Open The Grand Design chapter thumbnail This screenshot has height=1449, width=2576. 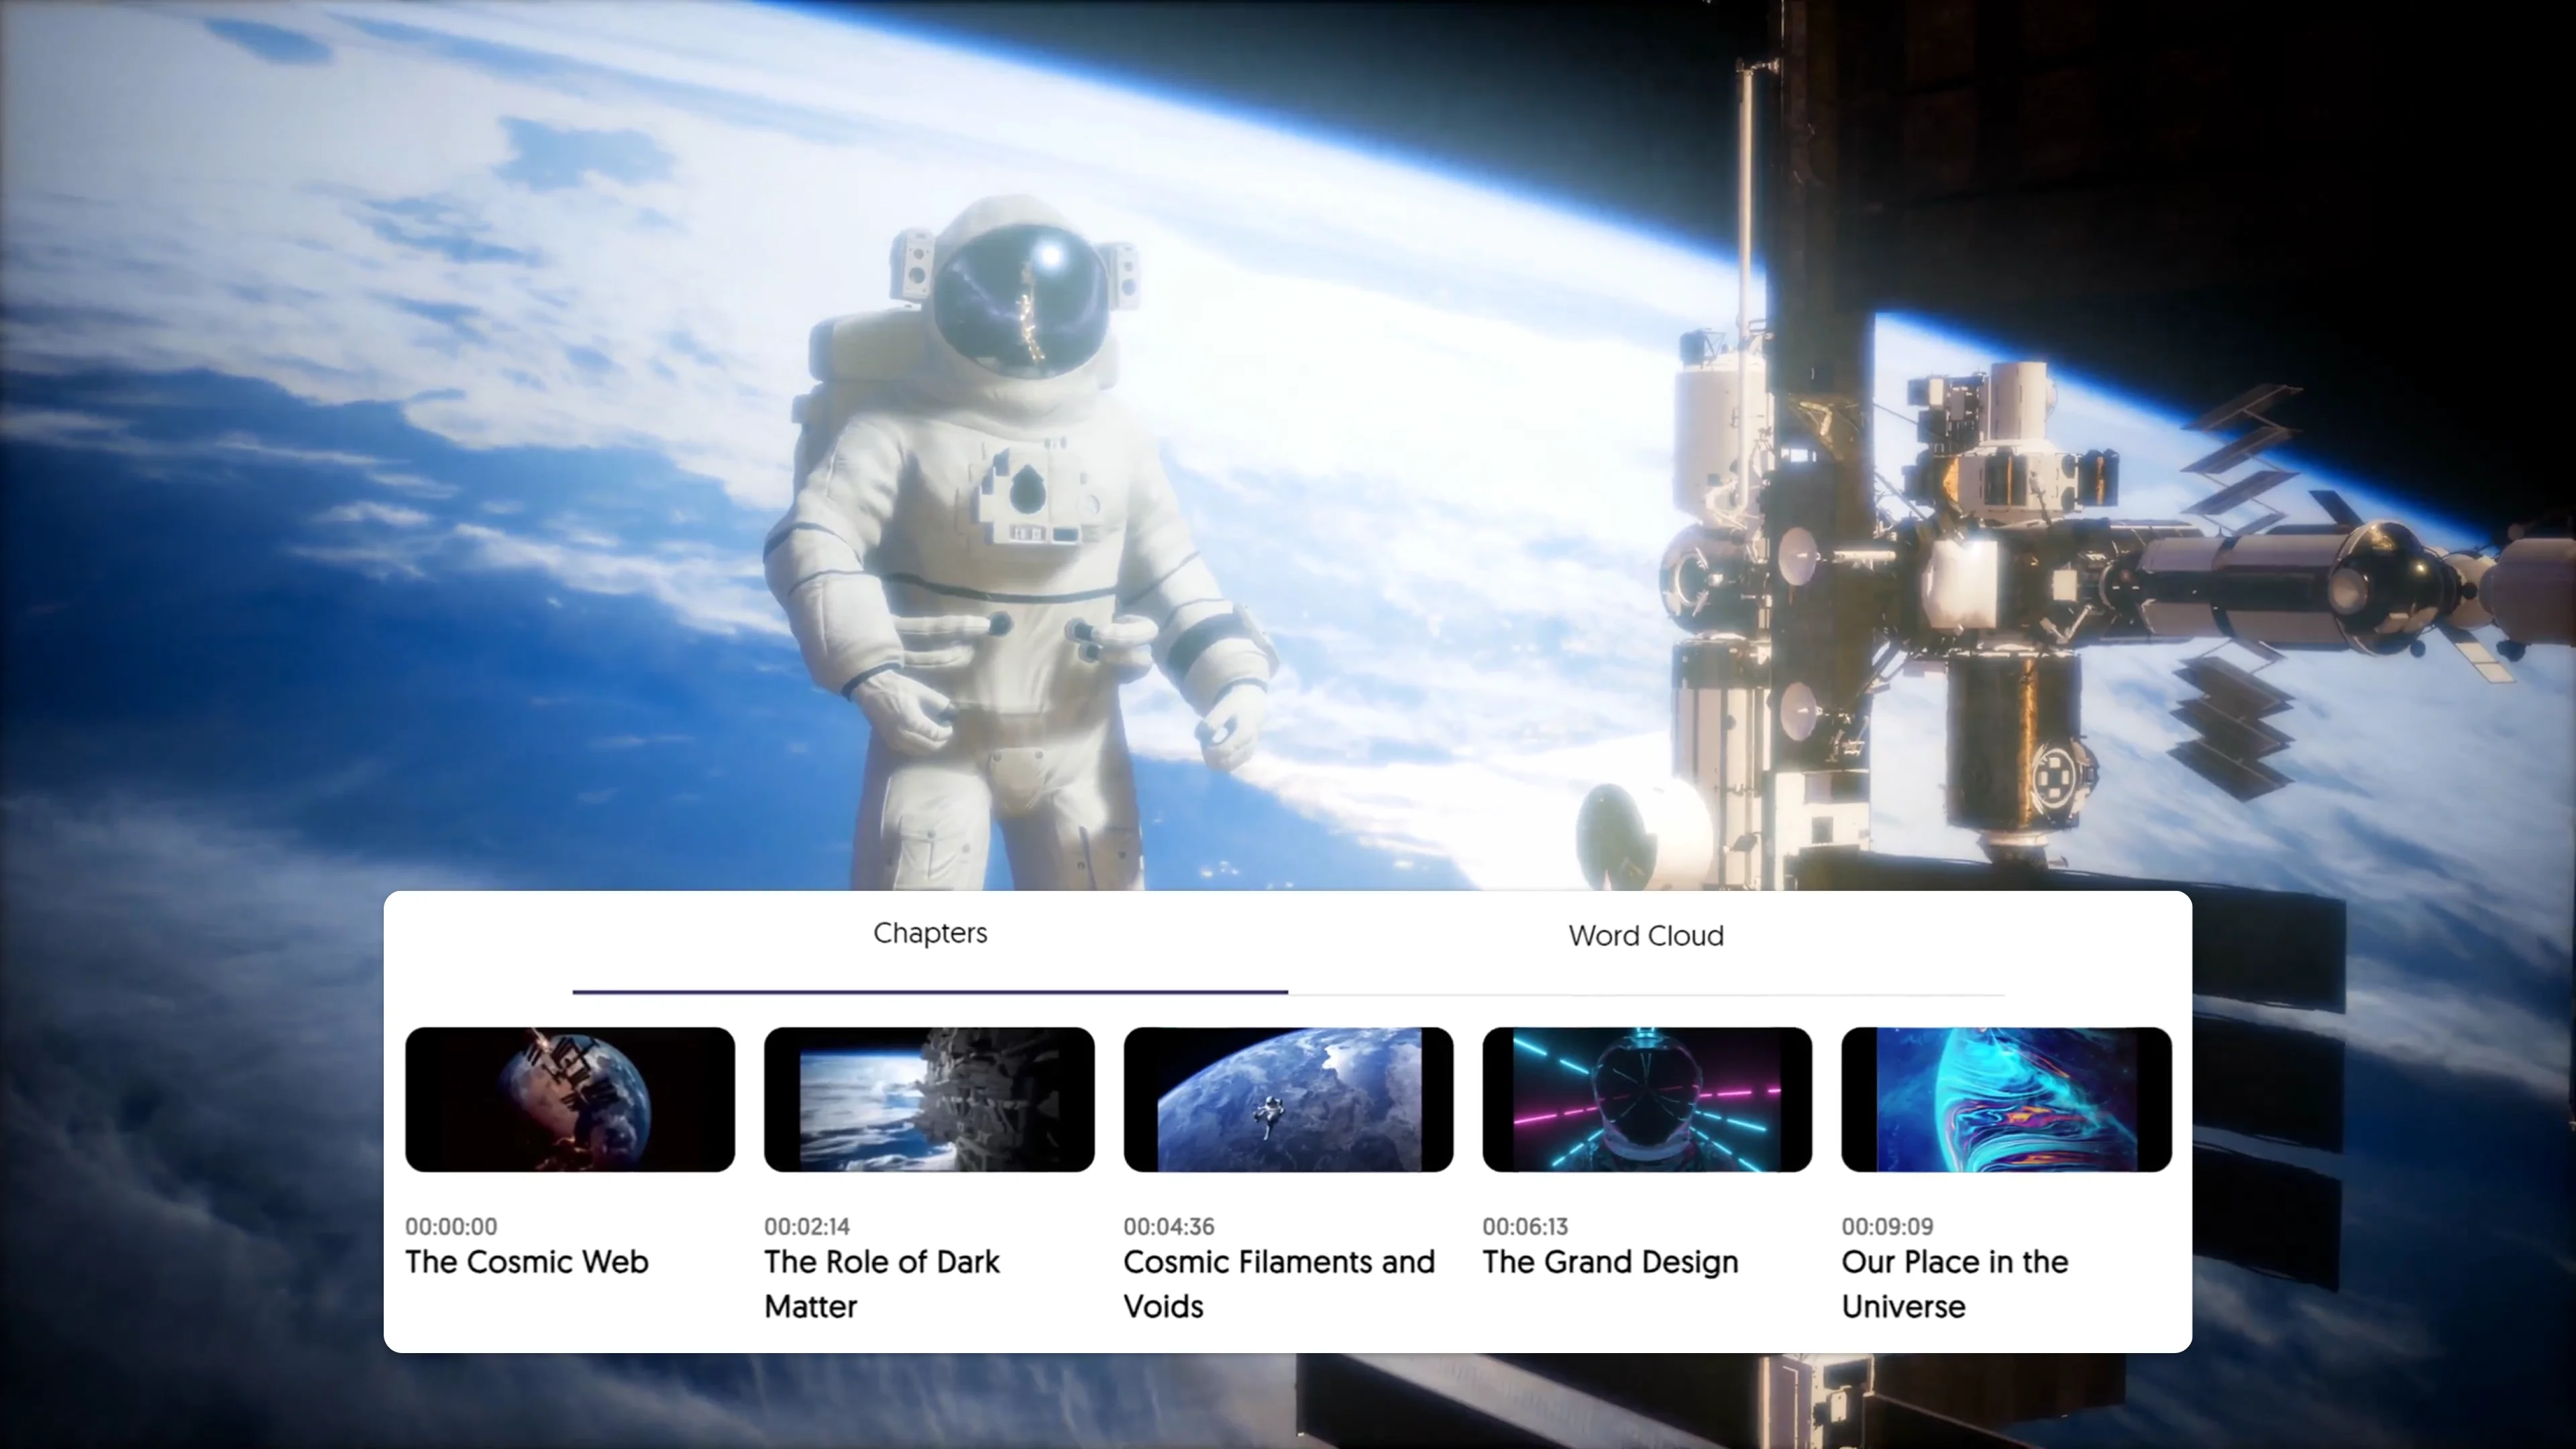[1647, 1099]
